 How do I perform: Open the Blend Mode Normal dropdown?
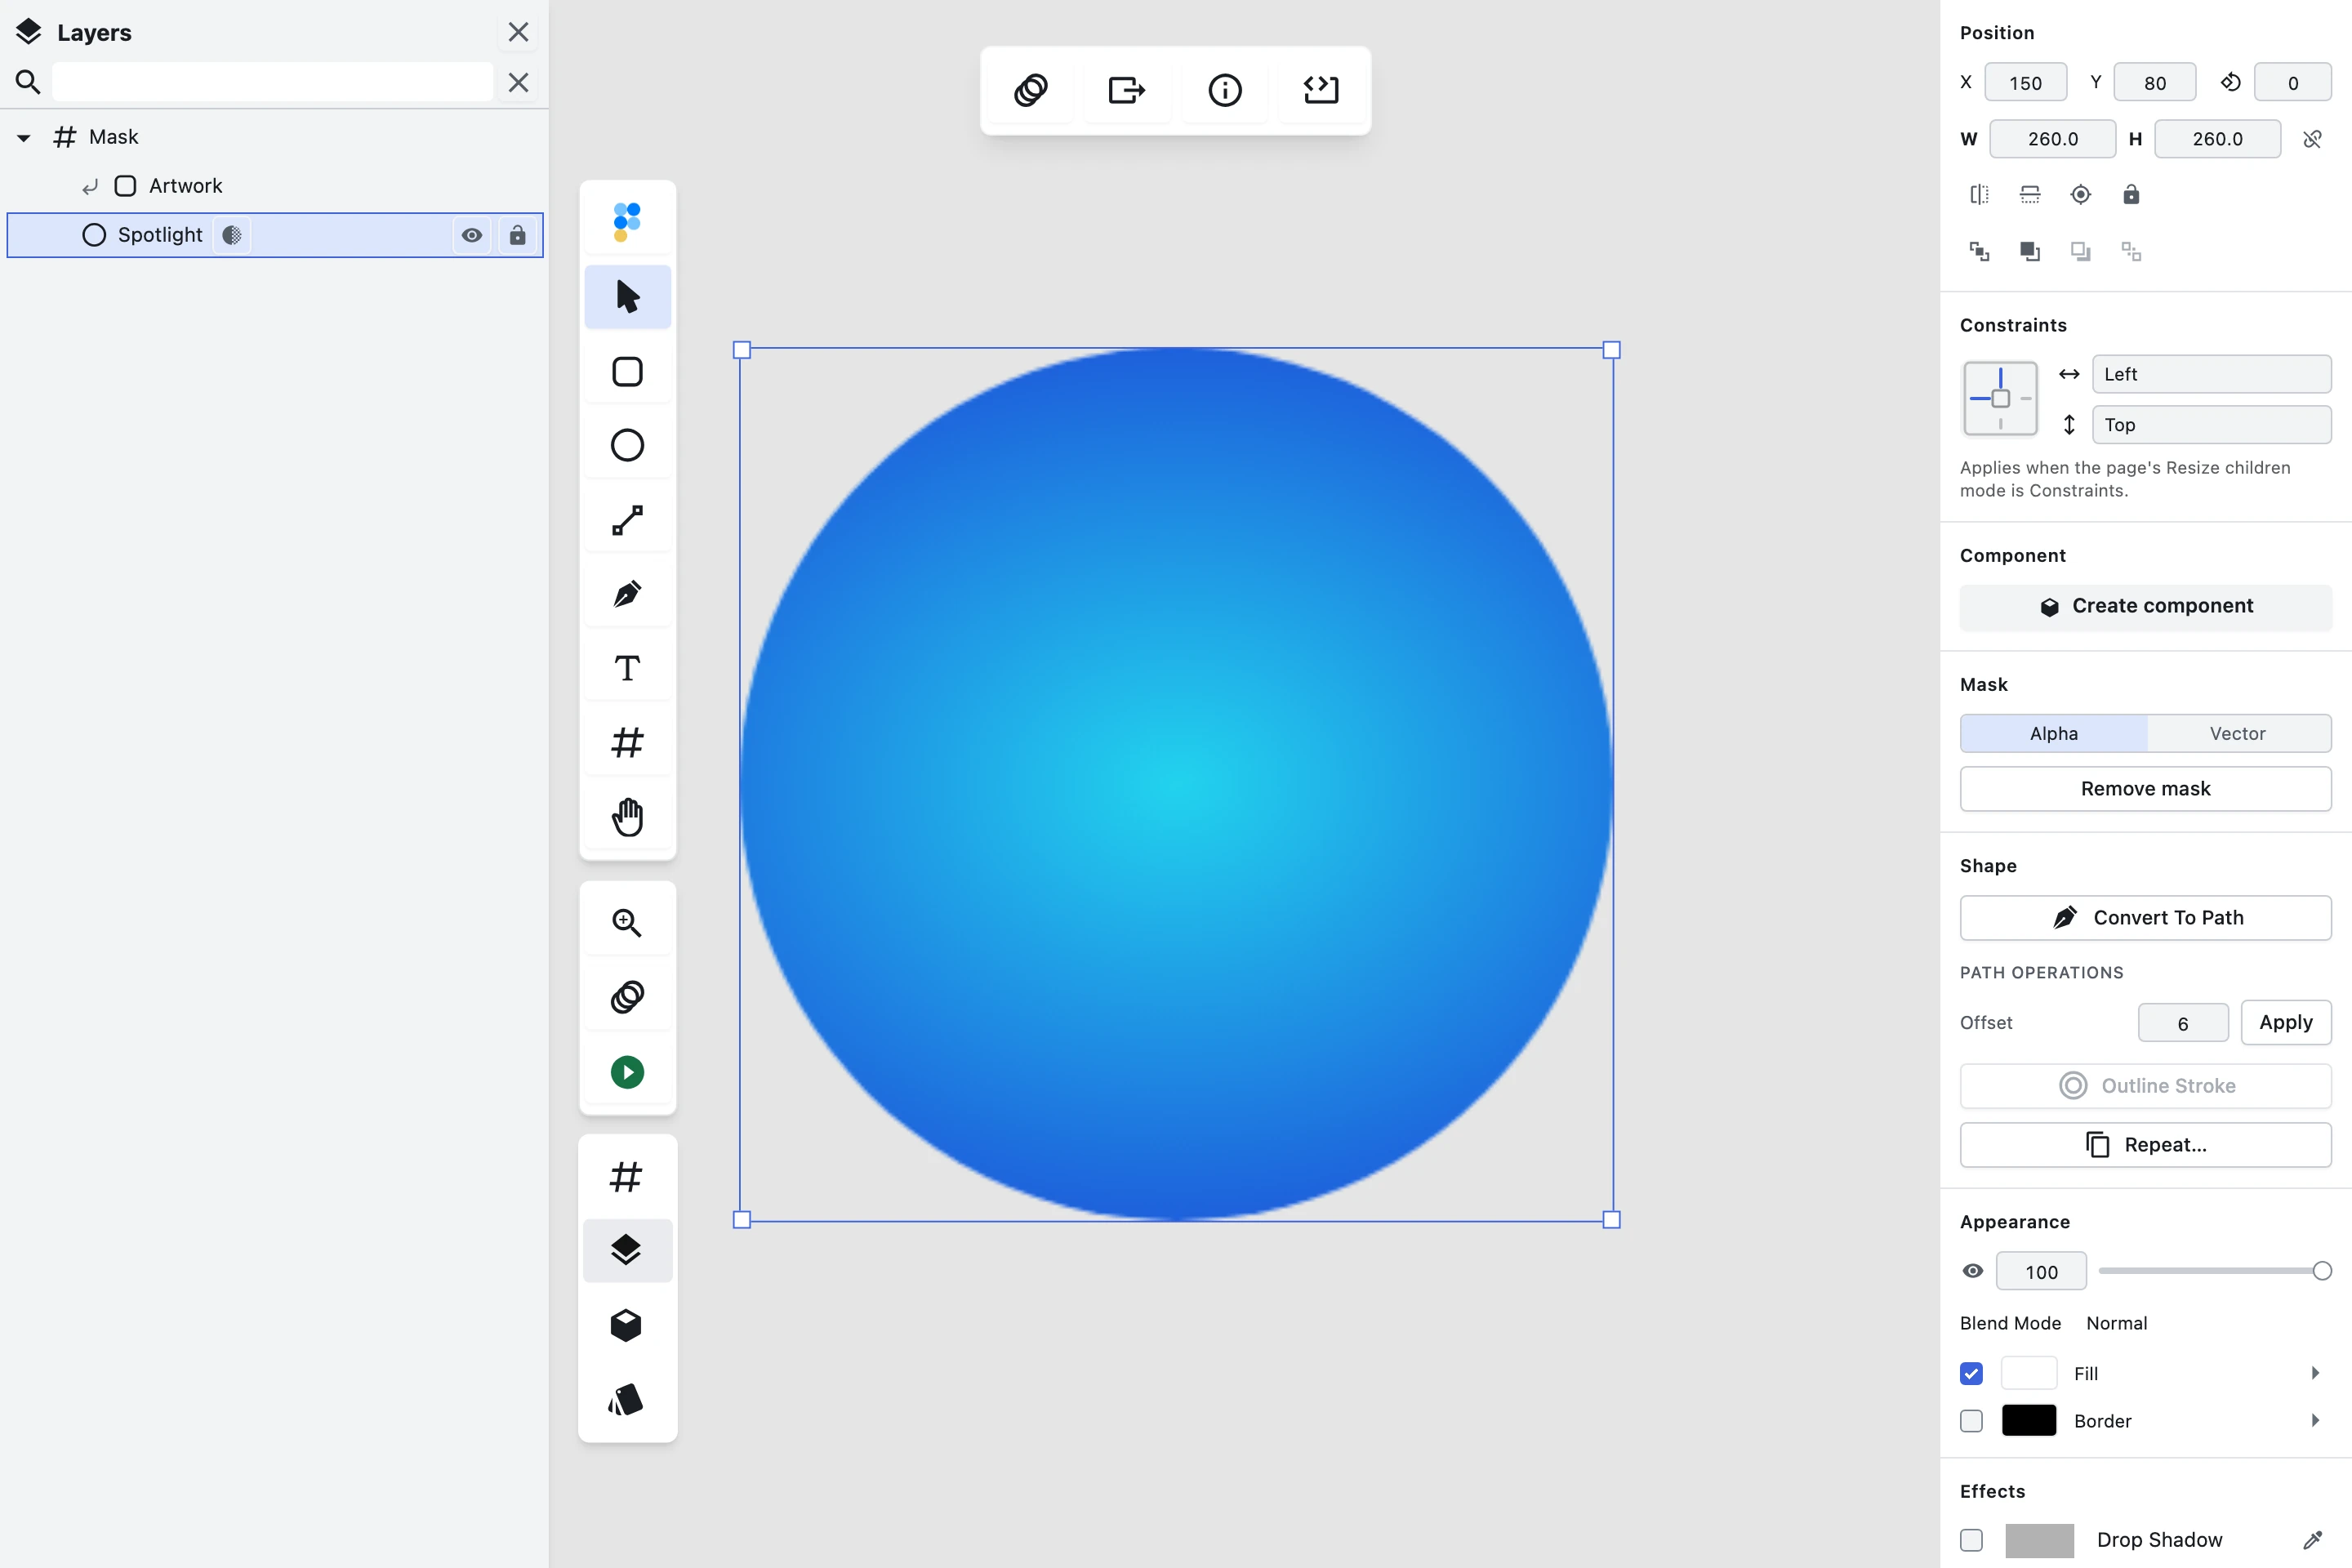(x=2116, y=1323)
